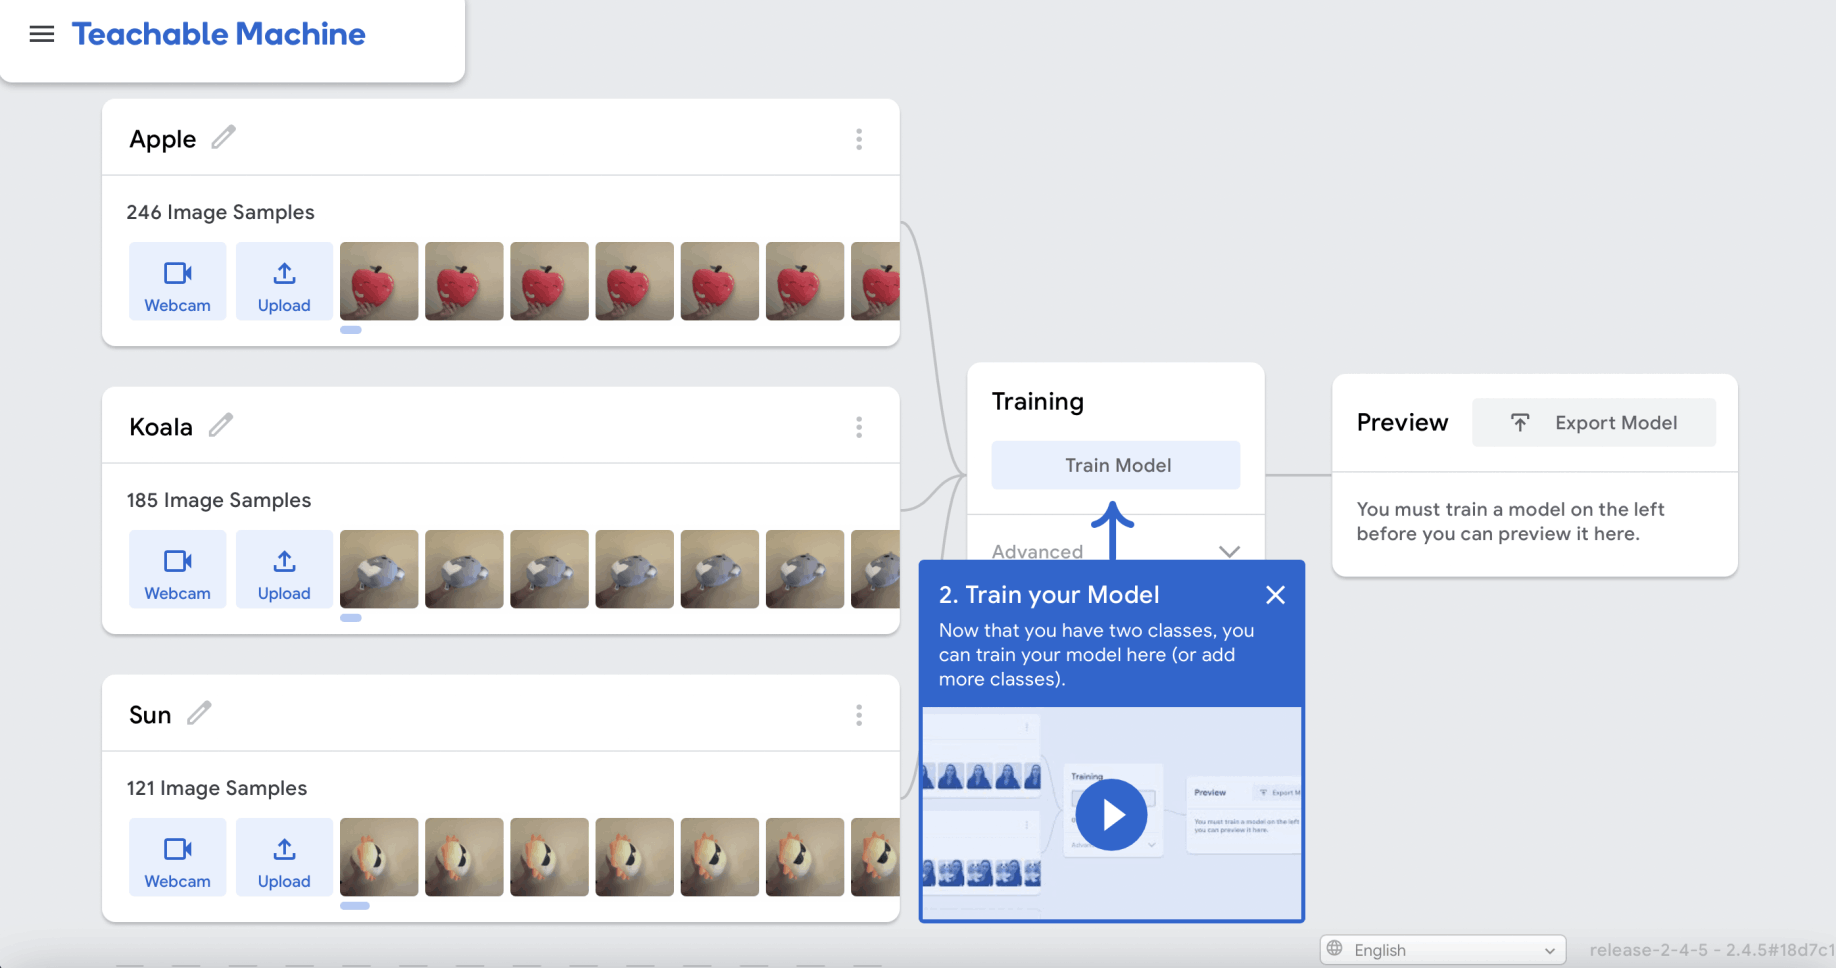Click the Training panel heading
The height and width of the screenshot is (968, 1836).
[1038, 402]
